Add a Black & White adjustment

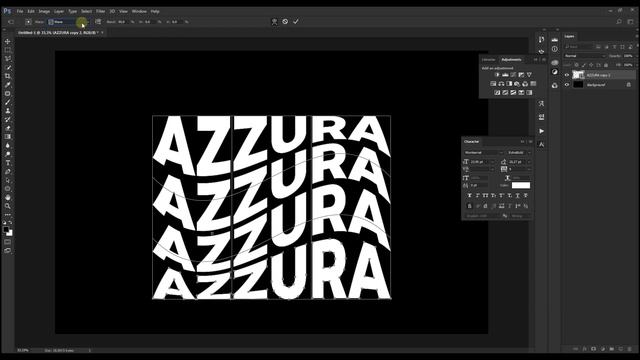[x=509, y=84]
